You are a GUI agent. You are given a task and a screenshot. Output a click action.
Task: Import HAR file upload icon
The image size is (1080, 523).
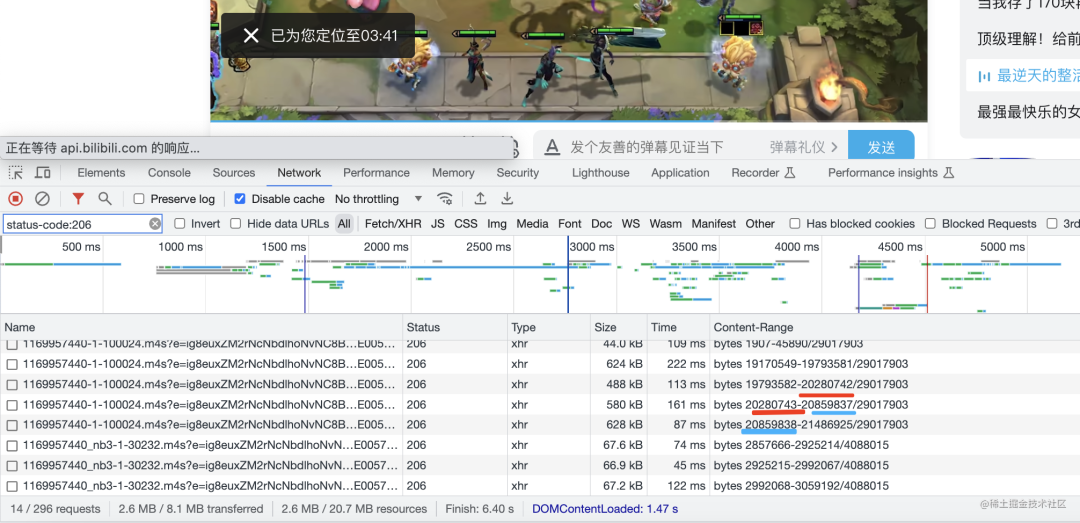pyautogui.click(x=480, y=198)
